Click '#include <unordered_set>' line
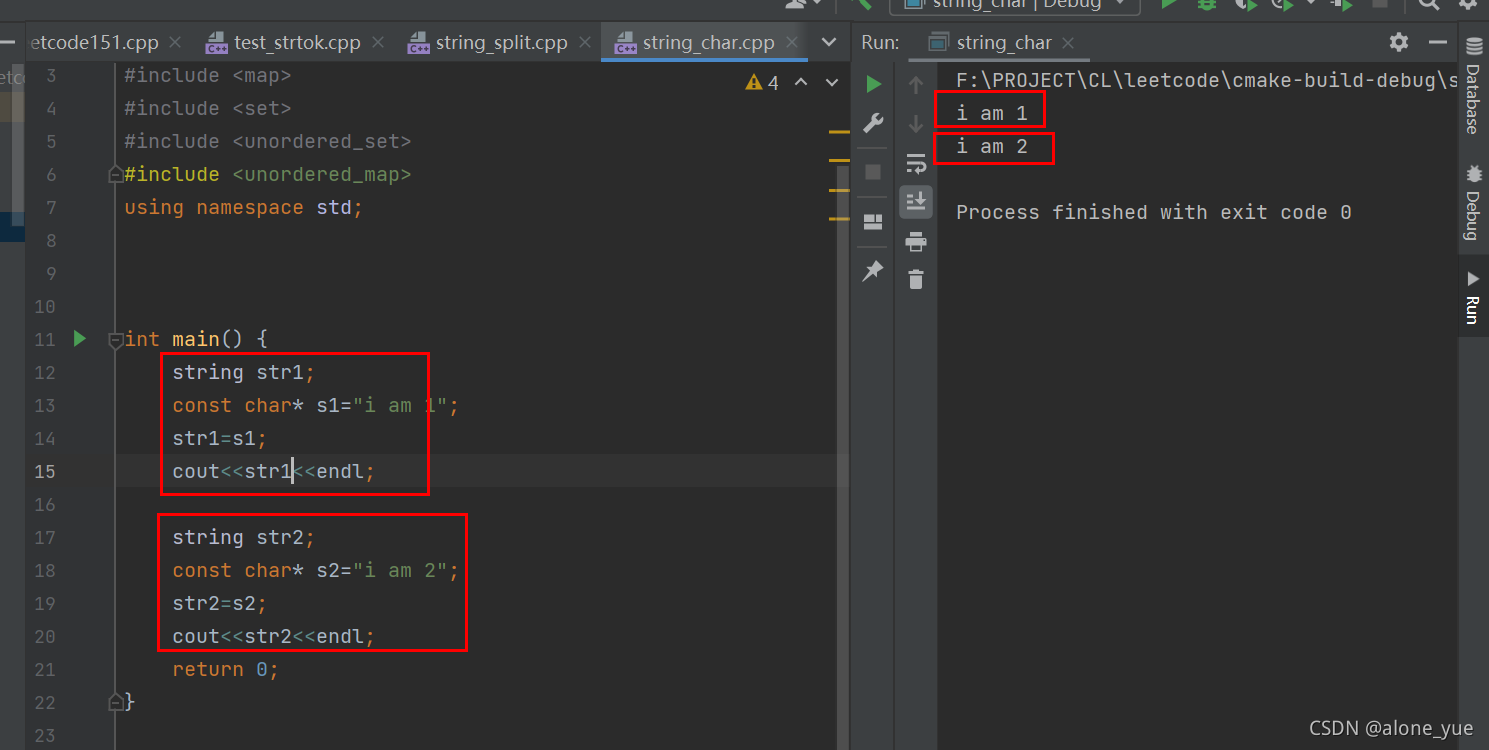Image resolution: width=1489 pixels, height=750 pixels. [267, 141]
